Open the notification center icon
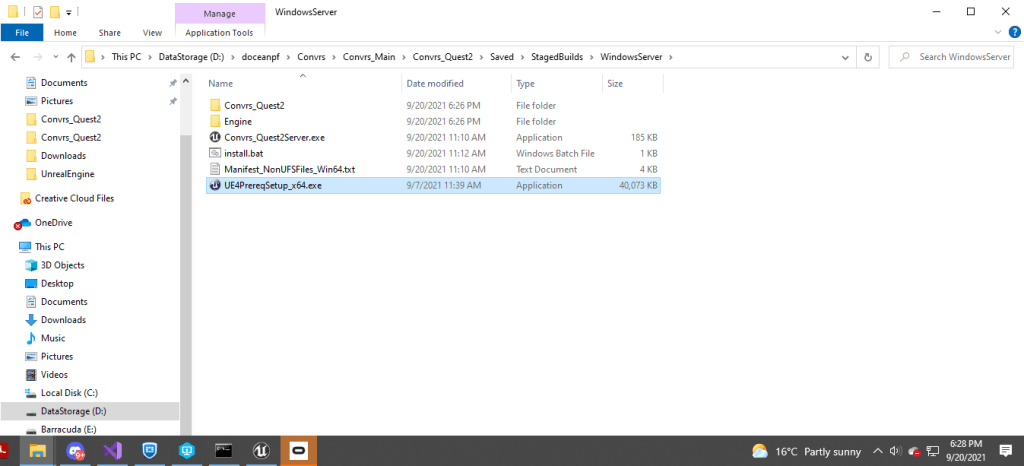This screenshot has height=466, width=1024. pyautogui.click(x=1003, y=450)
